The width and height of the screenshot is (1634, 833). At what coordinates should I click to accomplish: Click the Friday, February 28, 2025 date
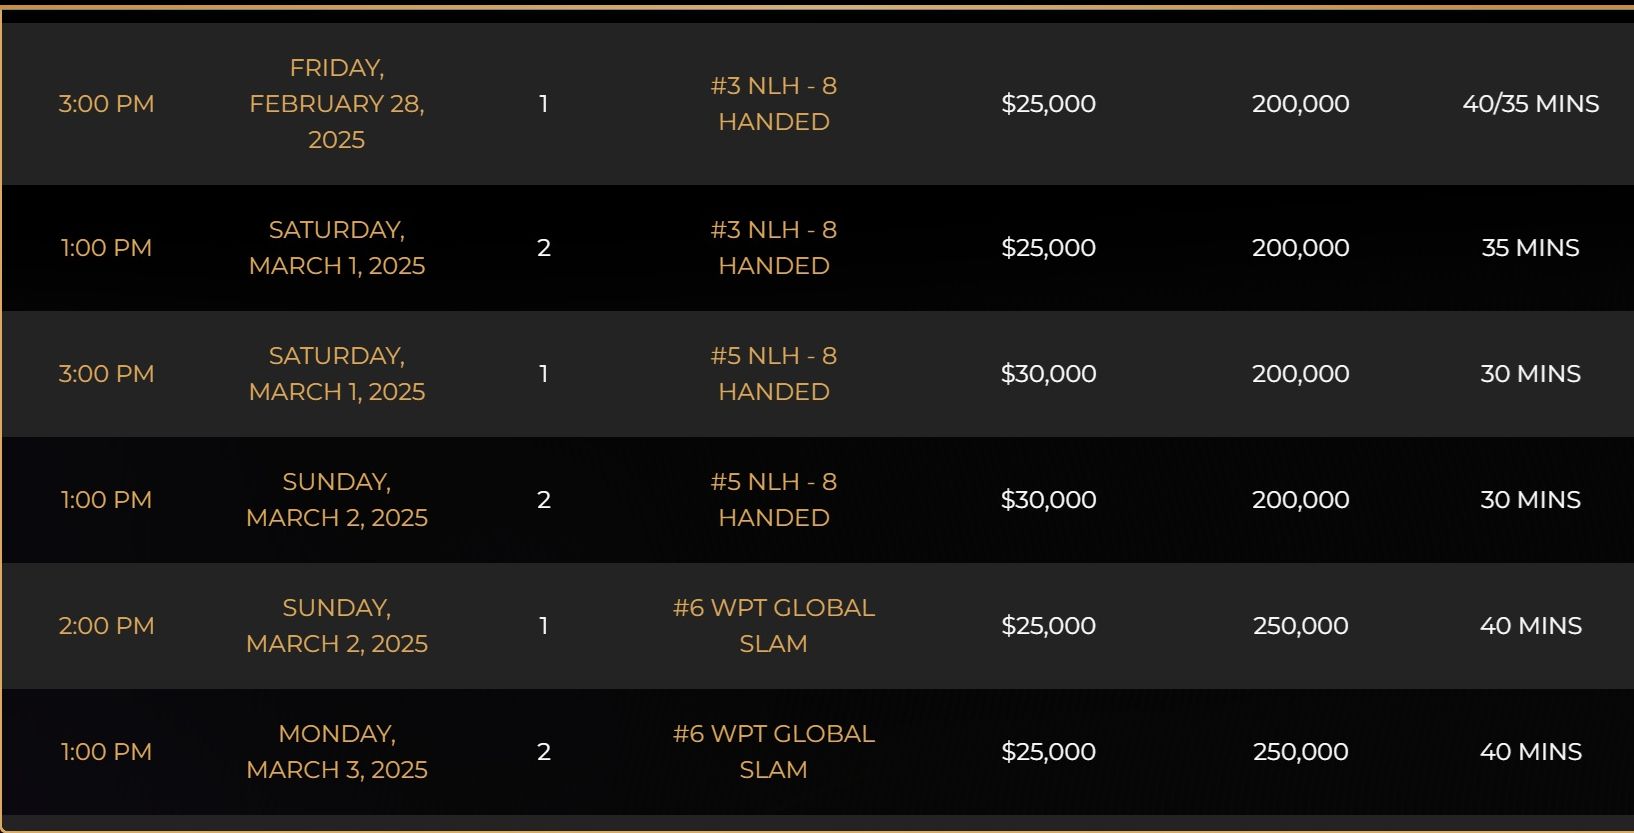tap(337, 104)
